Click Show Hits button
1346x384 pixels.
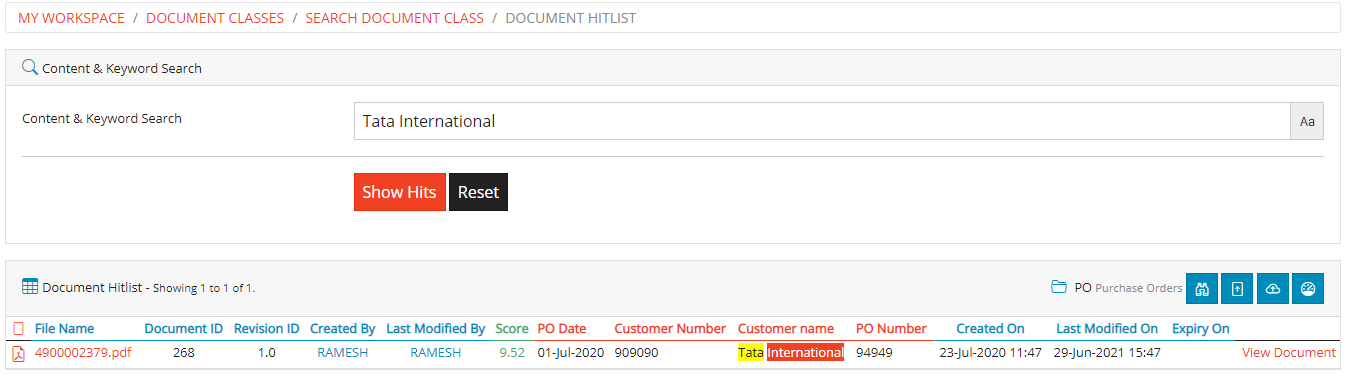point(399,192)
